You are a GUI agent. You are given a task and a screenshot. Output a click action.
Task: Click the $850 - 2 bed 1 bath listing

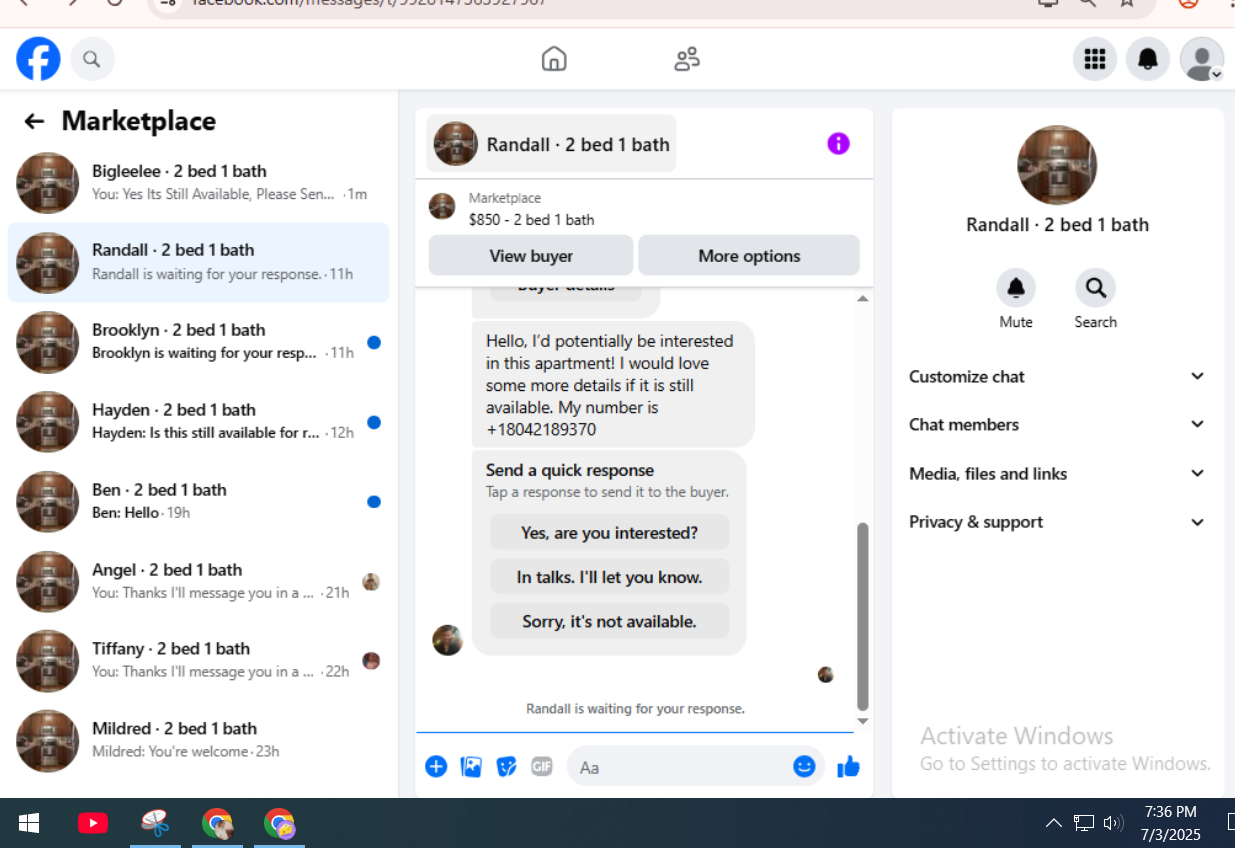tap(531, 220)
